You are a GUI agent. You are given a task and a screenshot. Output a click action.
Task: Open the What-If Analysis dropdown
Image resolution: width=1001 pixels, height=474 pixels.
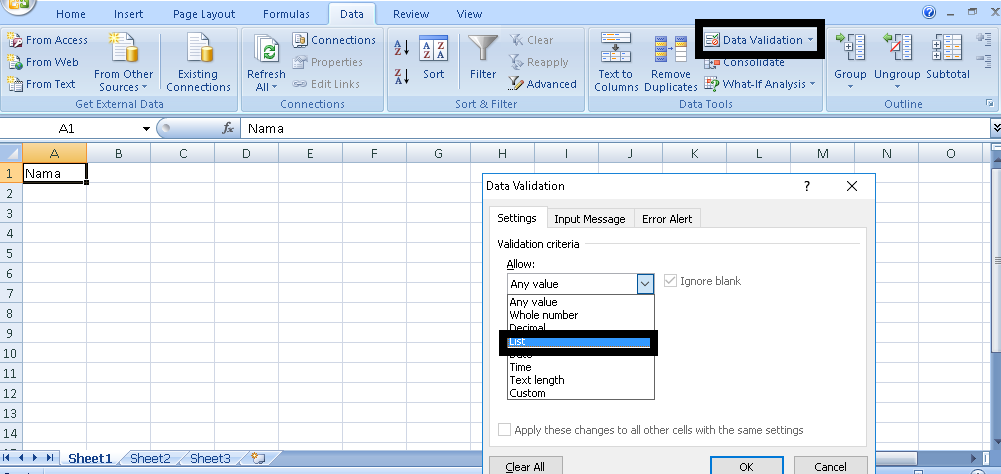760,84
